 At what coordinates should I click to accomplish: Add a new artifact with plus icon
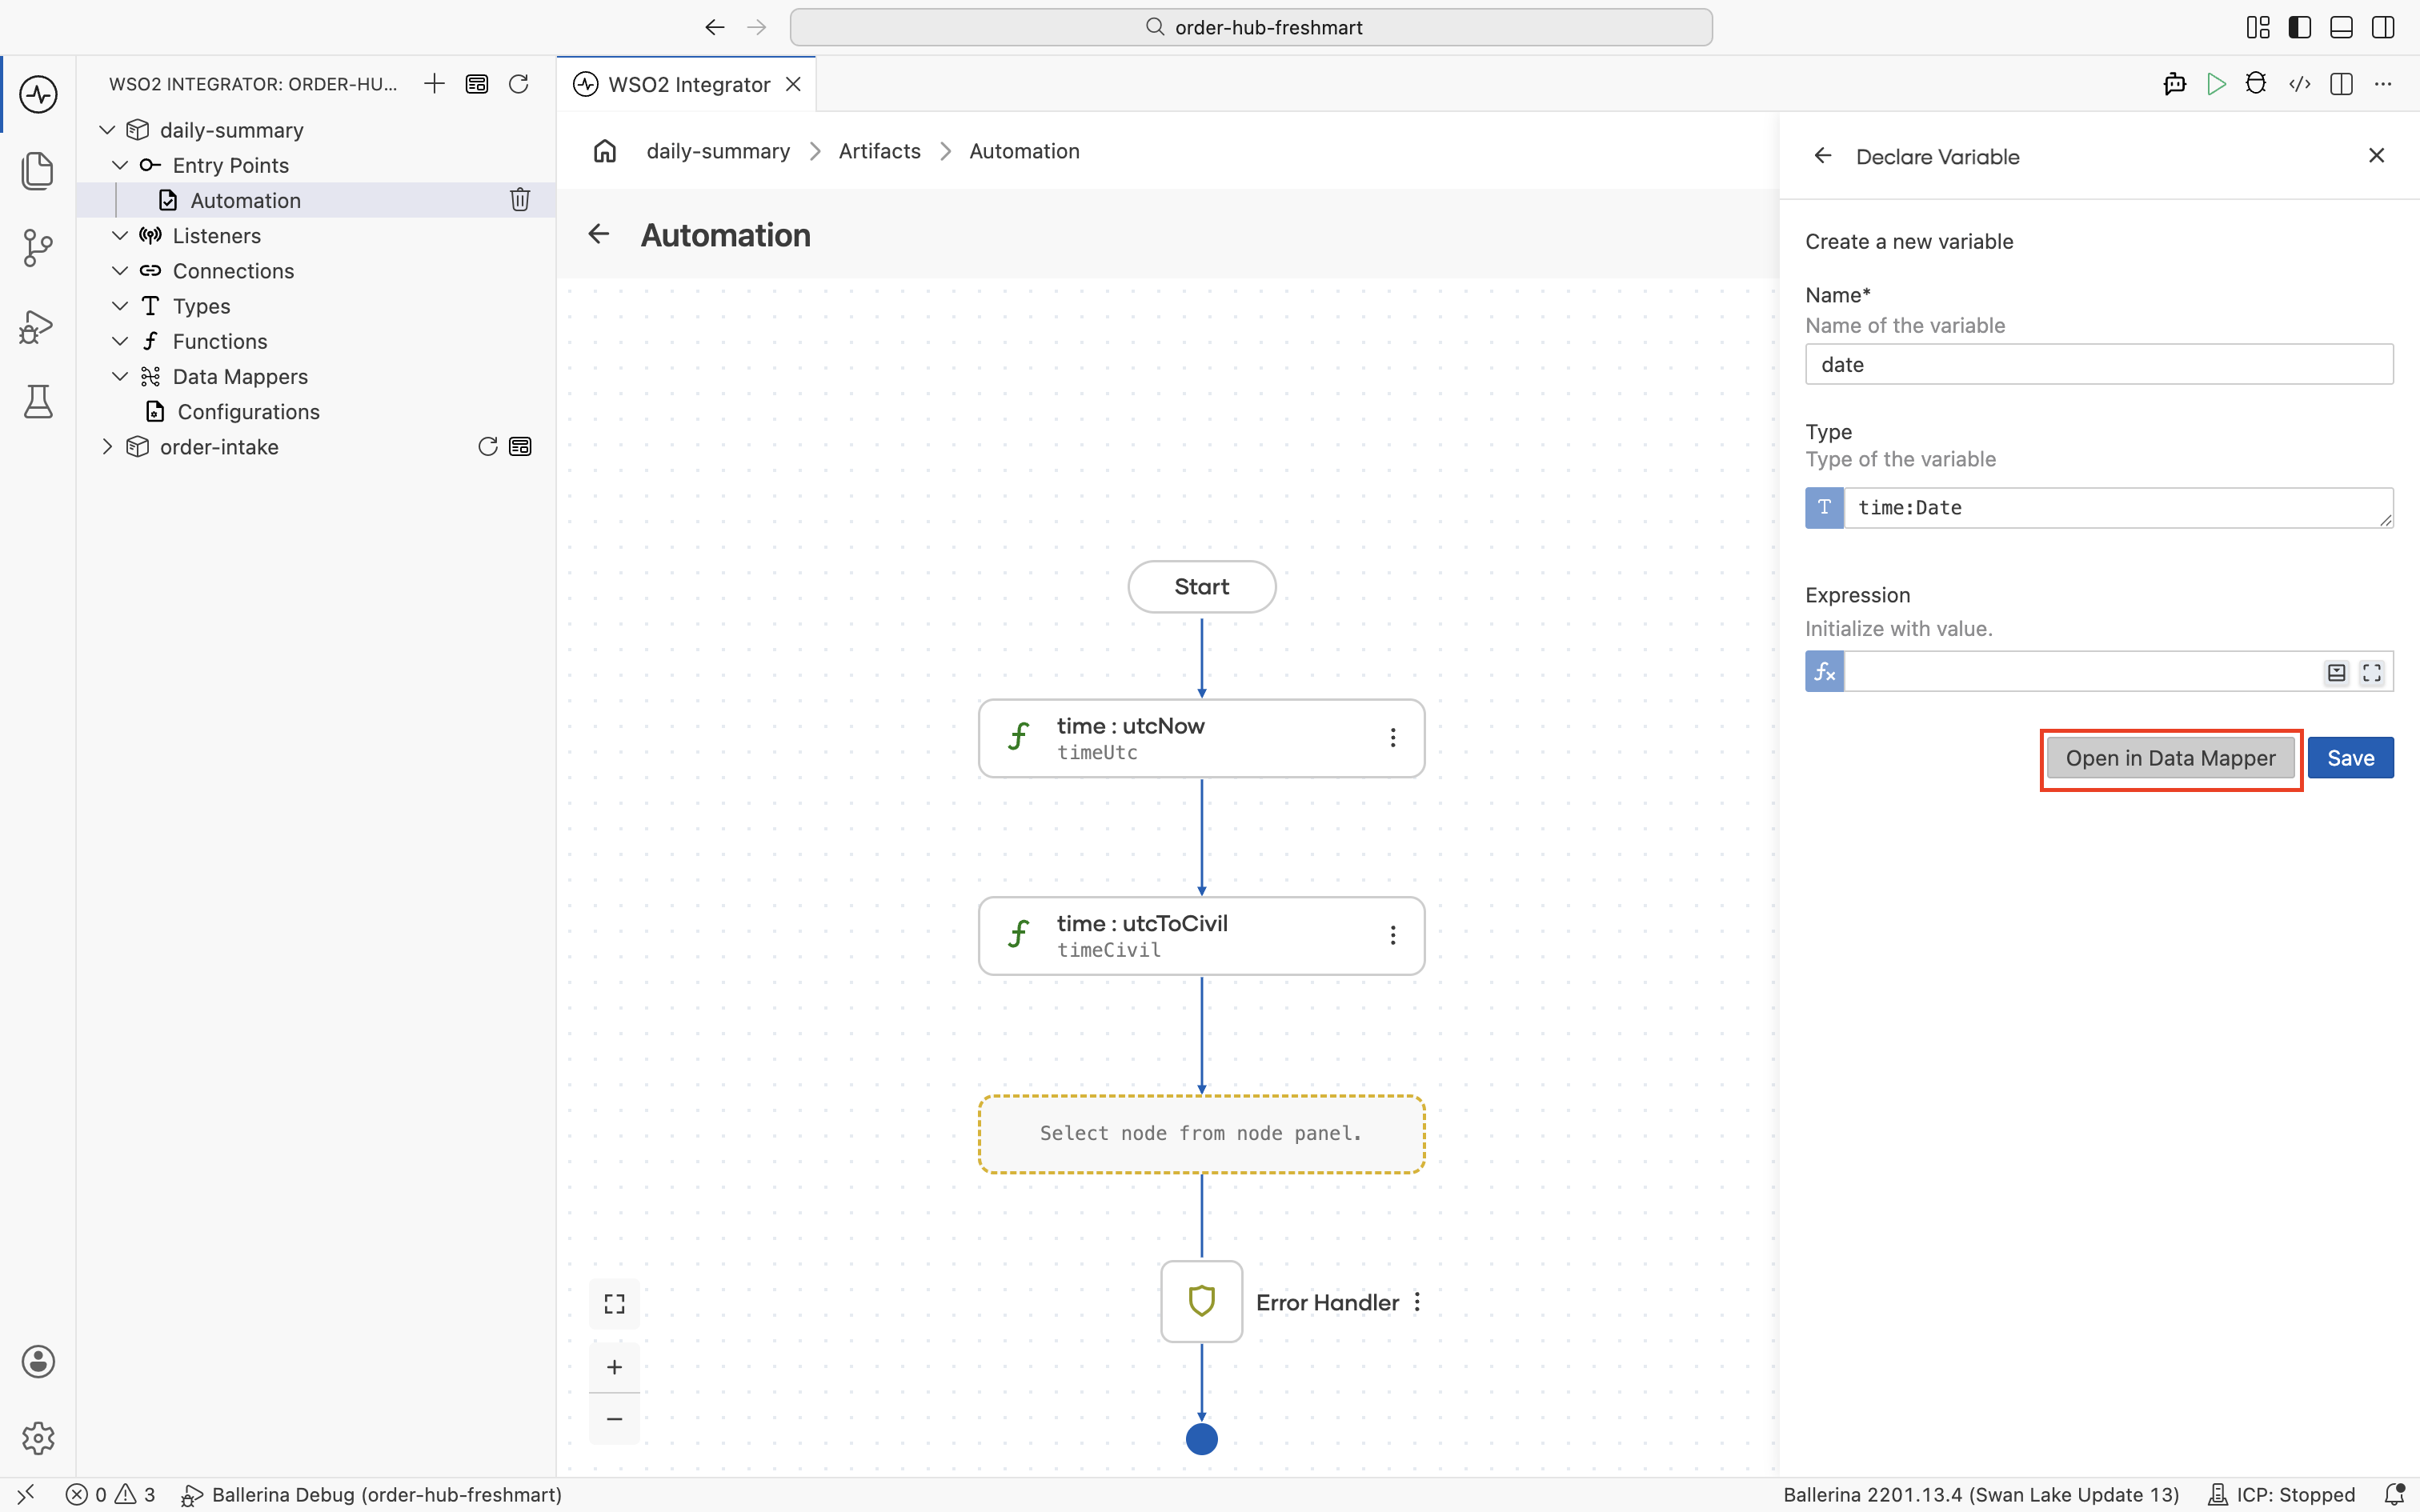434,84
